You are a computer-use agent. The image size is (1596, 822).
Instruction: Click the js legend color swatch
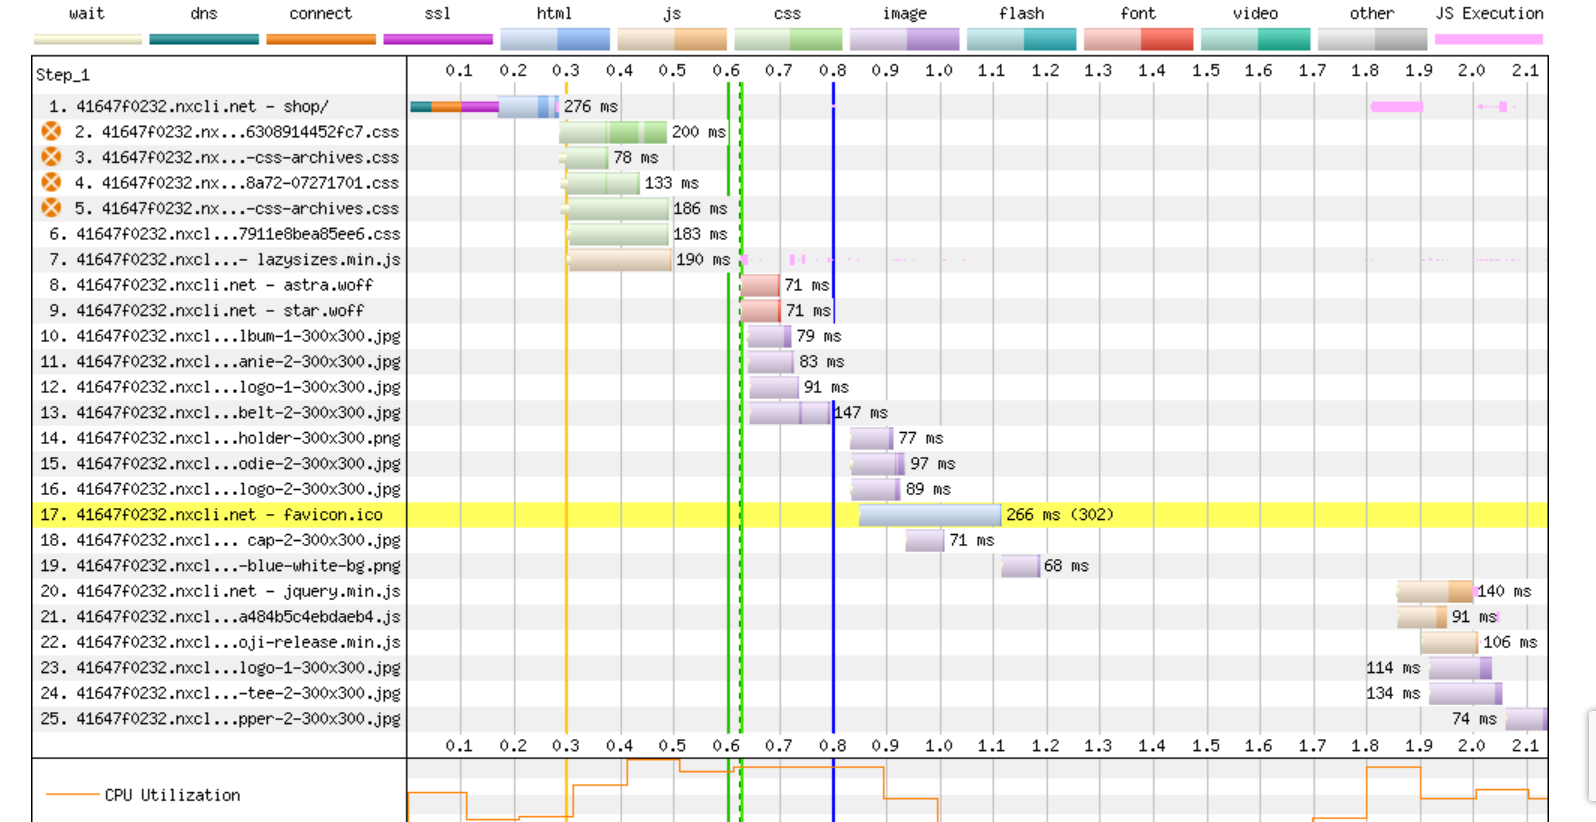pos(672,39)
